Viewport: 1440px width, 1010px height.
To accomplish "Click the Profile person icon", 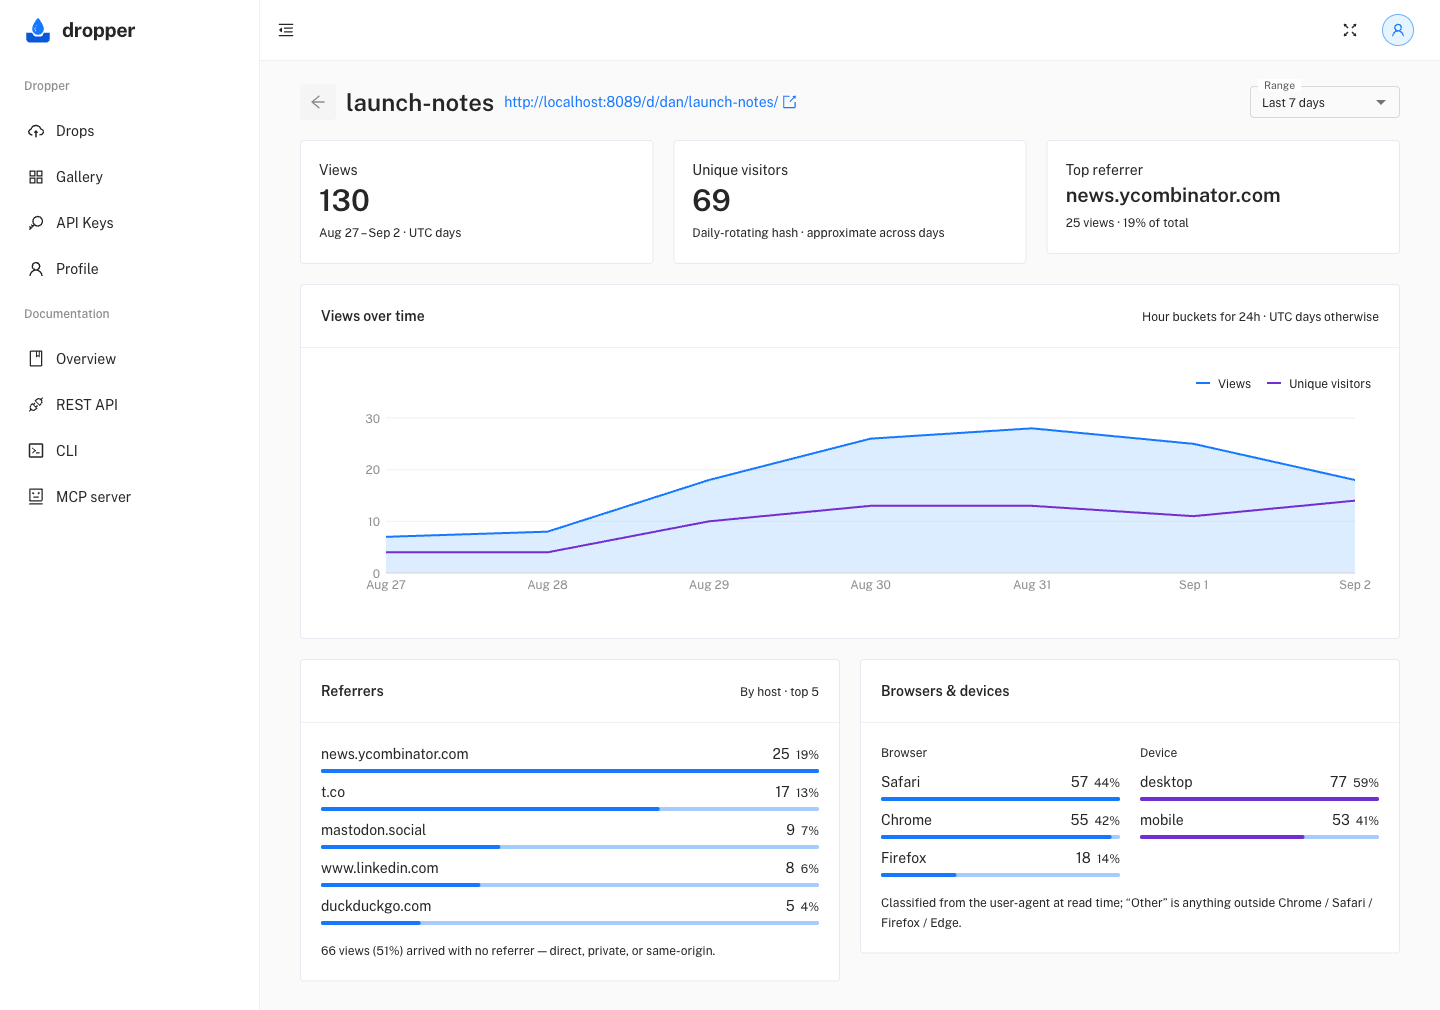I will (x=36, y=269).
